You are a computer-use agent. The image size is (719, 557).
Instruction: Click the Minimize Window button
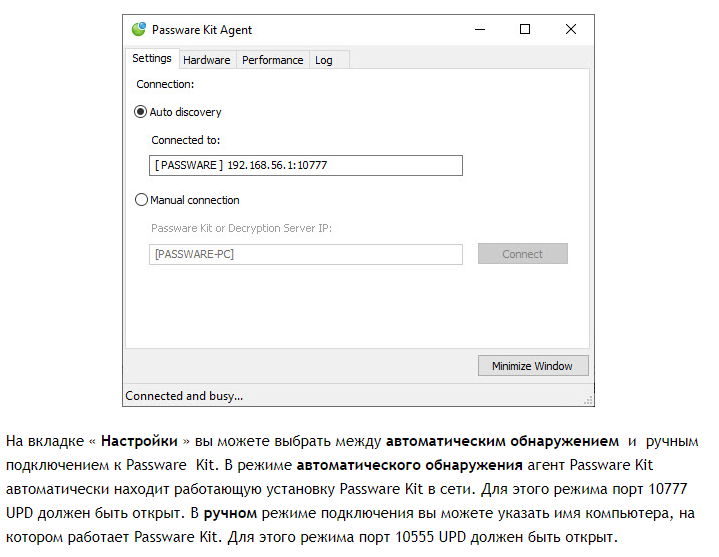click(x=532, y=366)
